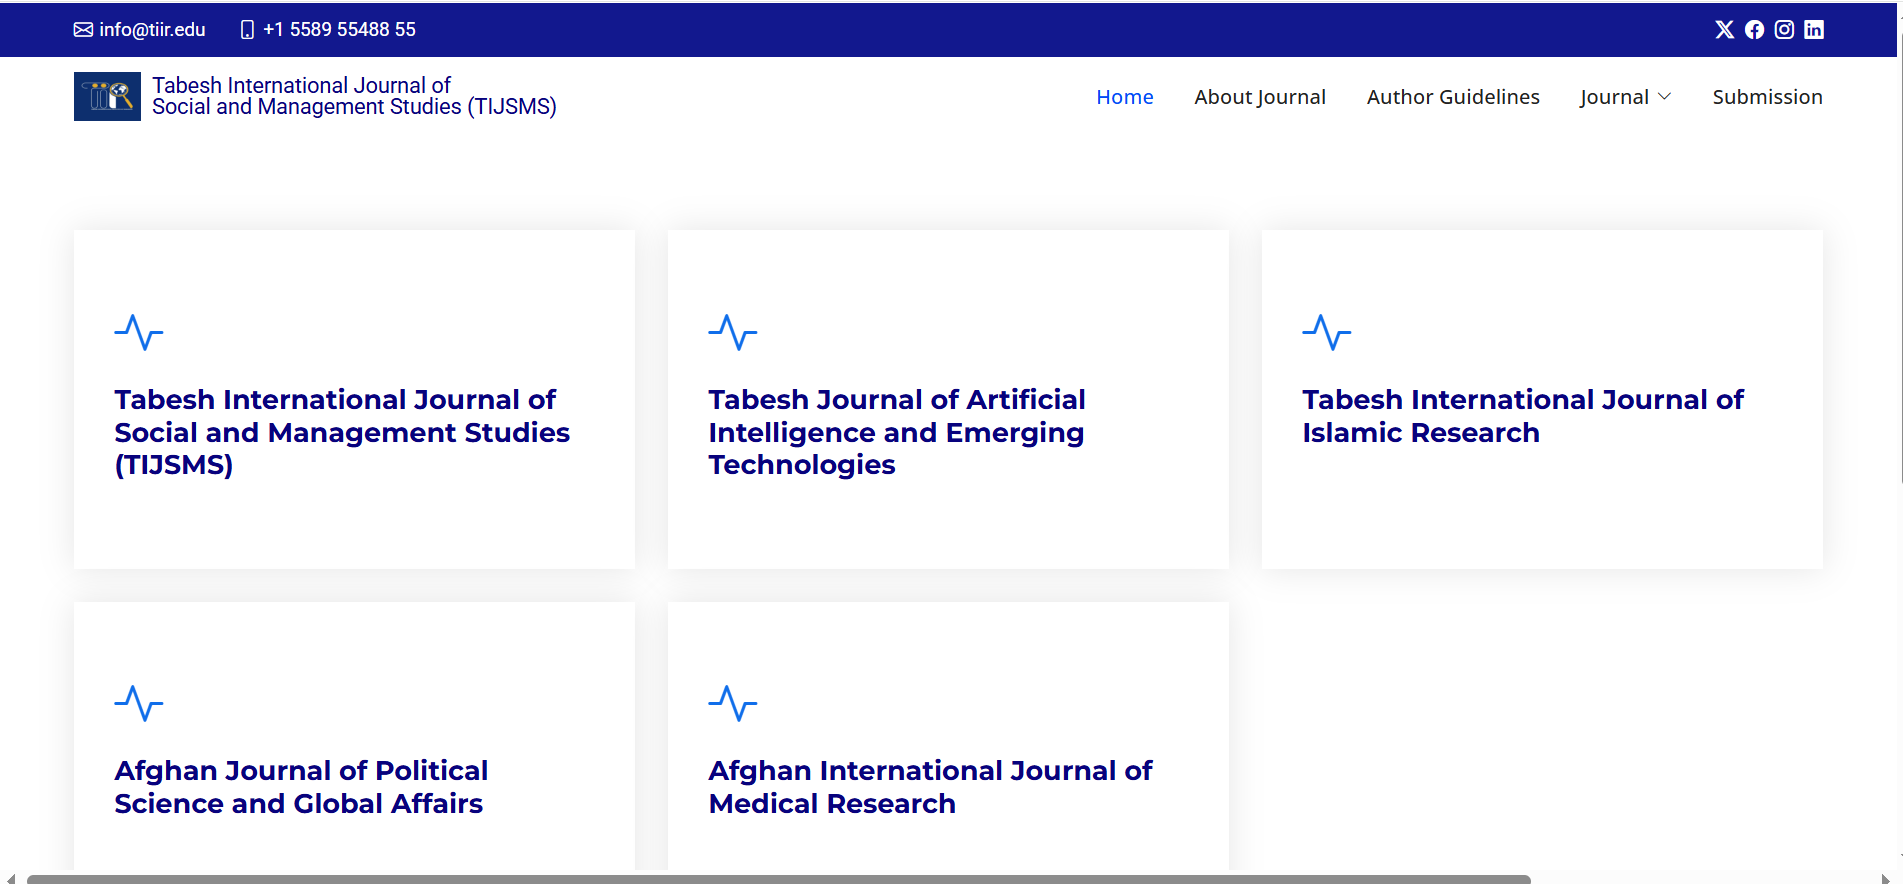Image resolution: width=1903 pixels, height=884 pixels.
Task: Click the horizontal scrollbar thumb at bottom
Action: pyautogui.click(x=778, y=879)
